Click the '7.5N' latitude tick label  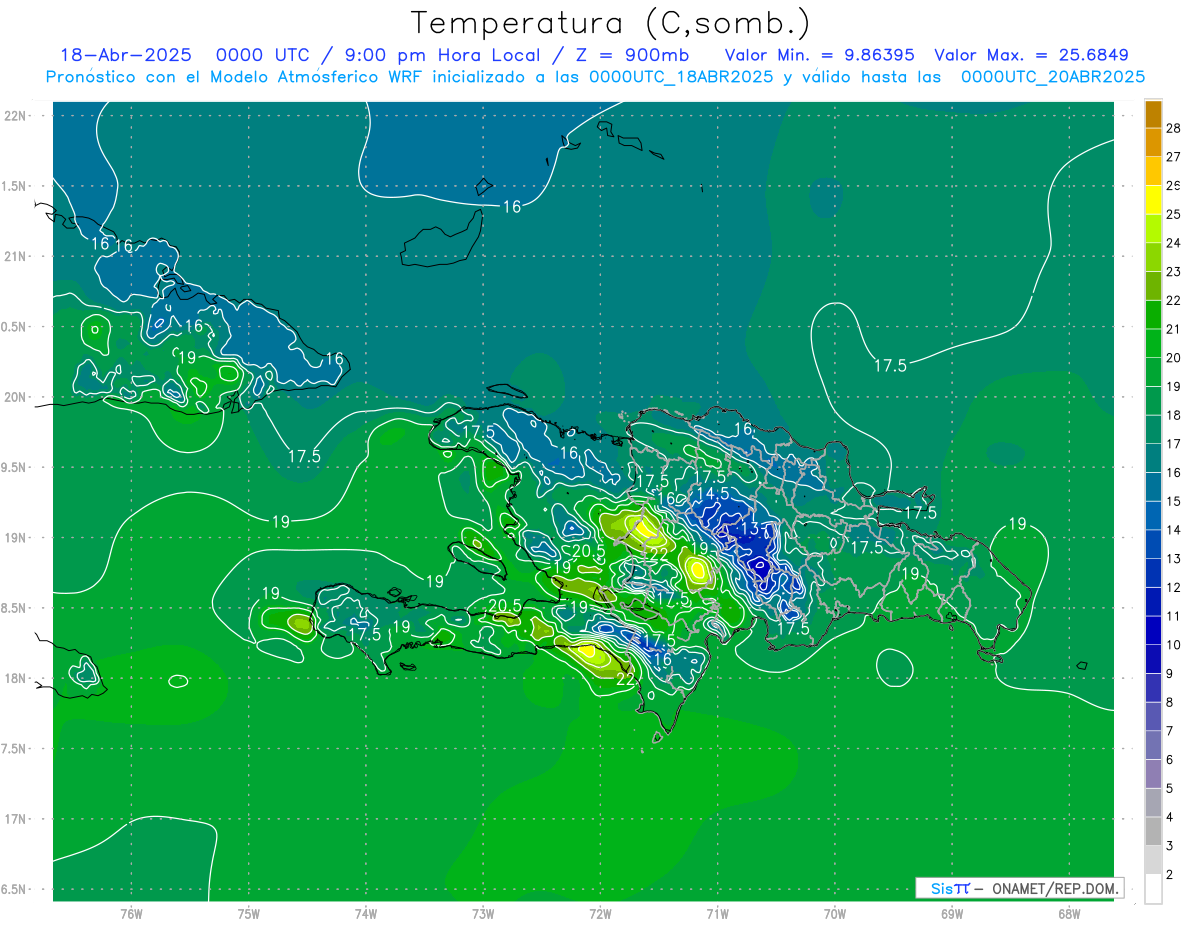(15, 748)
